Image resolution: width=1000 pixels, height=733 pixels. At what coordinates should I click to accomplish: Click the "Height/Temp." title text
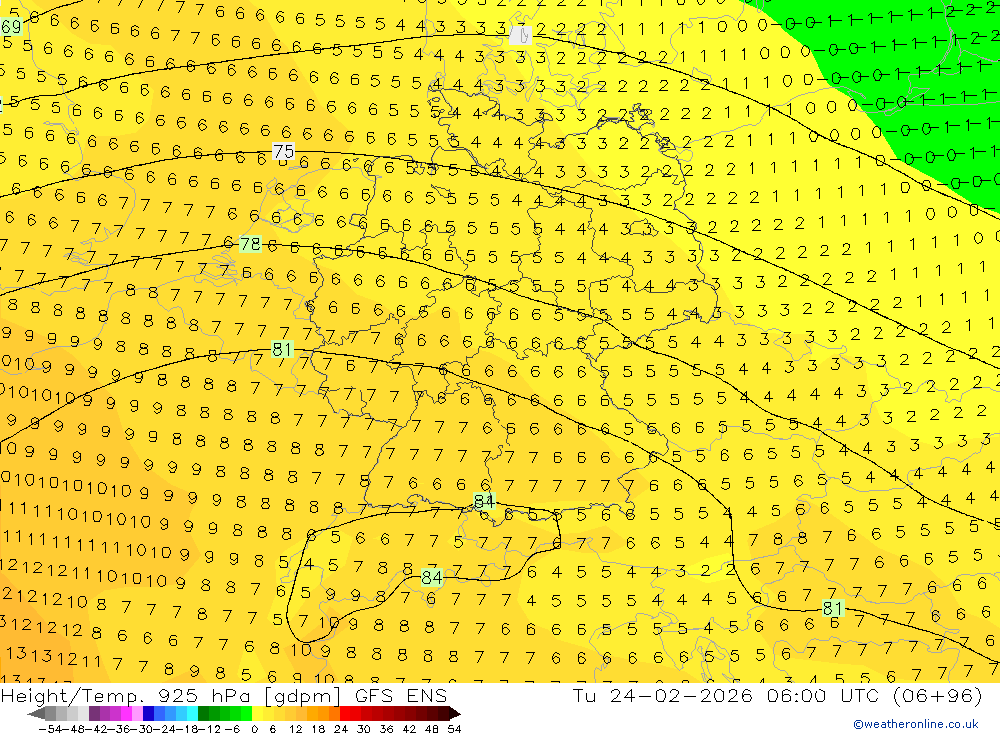pyautogui.click(x=72, y=696)
